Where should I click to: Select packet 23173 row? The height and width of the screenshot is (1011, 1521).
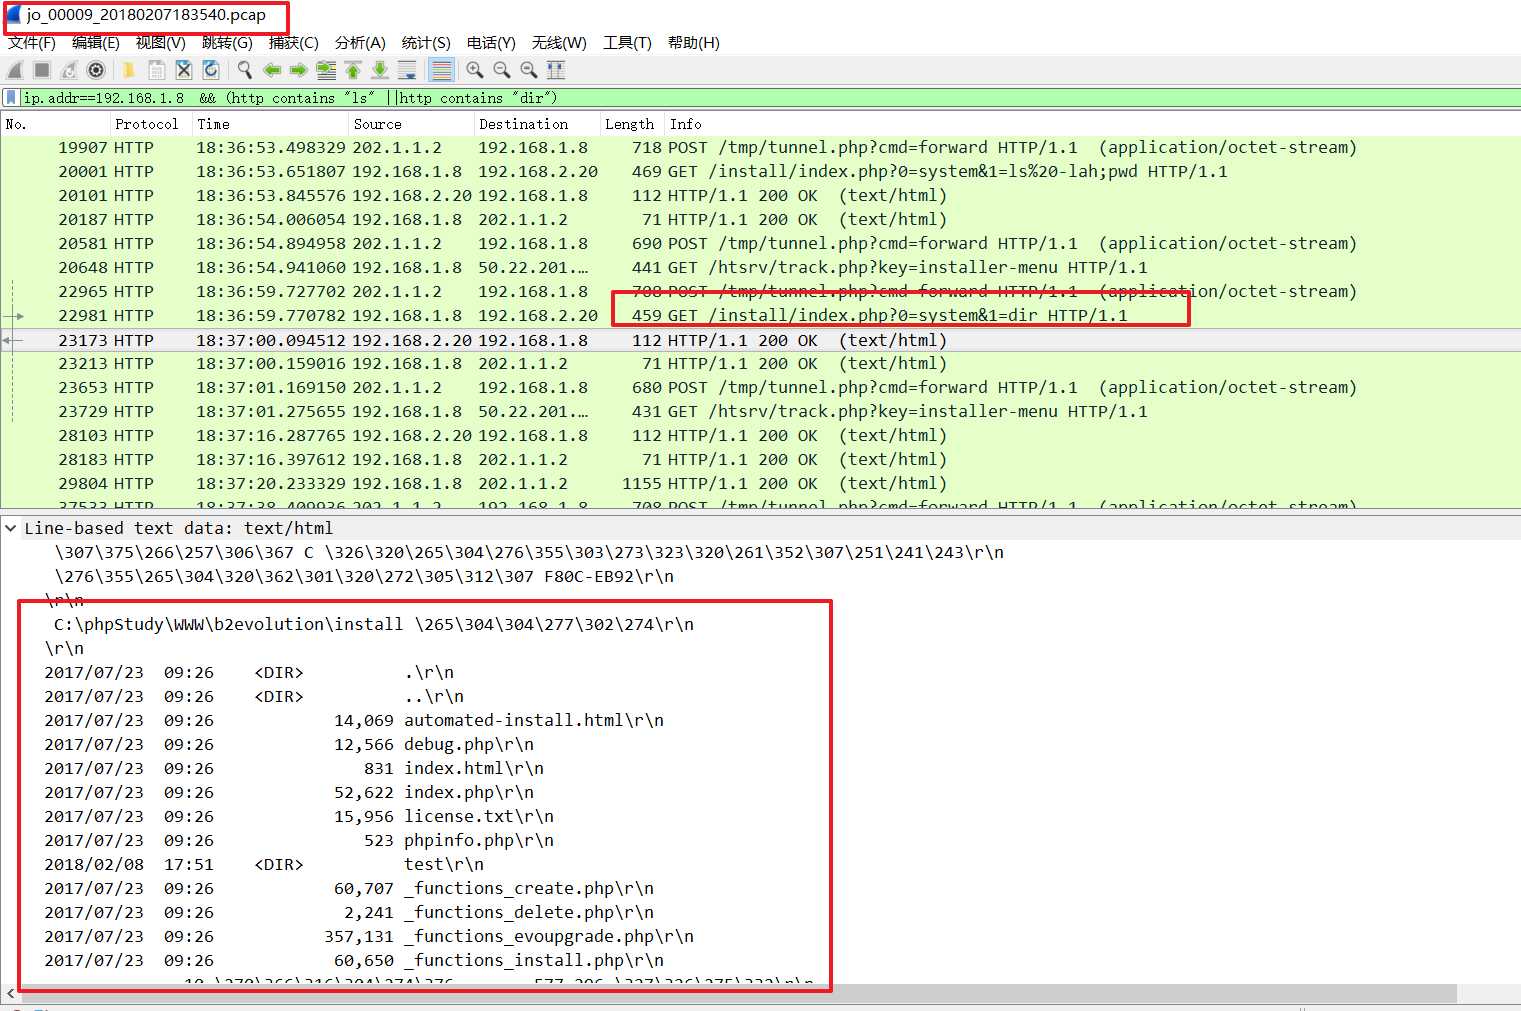(760, 340)
